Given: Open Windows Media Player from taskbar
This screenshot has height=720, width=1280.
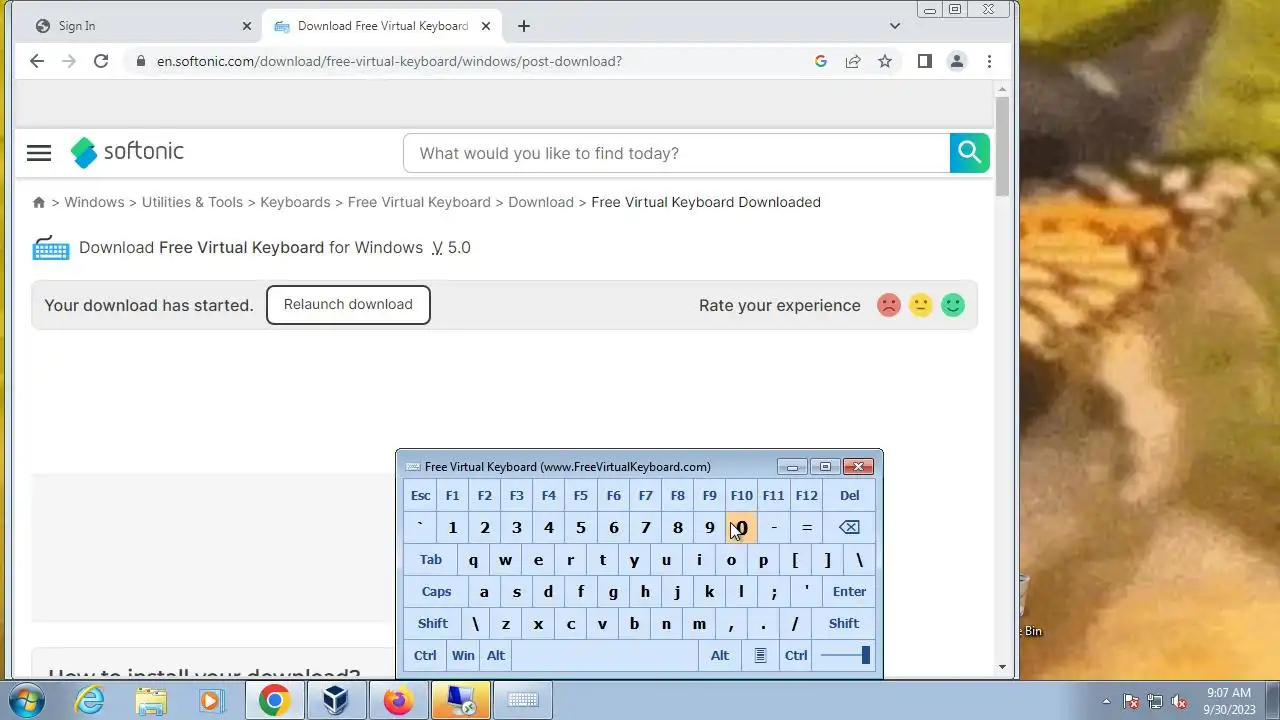Looking at the screenshot, I should point(212,700).
